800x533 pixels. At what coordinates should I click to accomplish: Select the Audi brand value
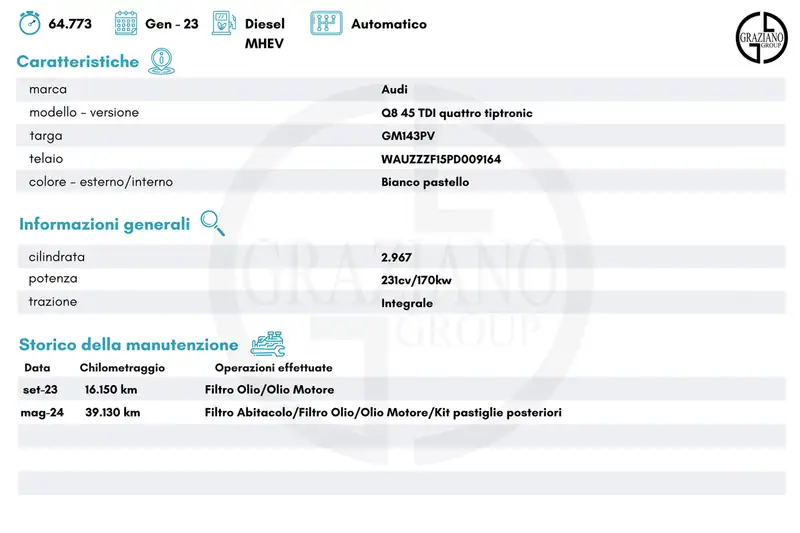point(394,89)
